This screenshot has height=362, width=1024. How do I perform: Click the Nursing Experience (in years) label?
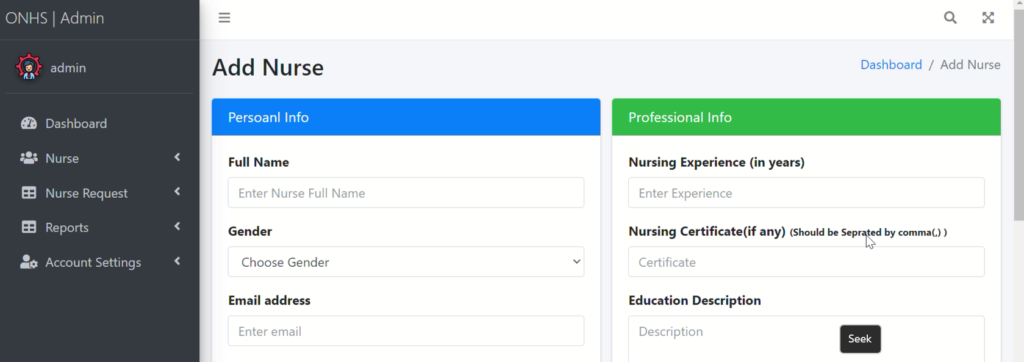(716, 162)
